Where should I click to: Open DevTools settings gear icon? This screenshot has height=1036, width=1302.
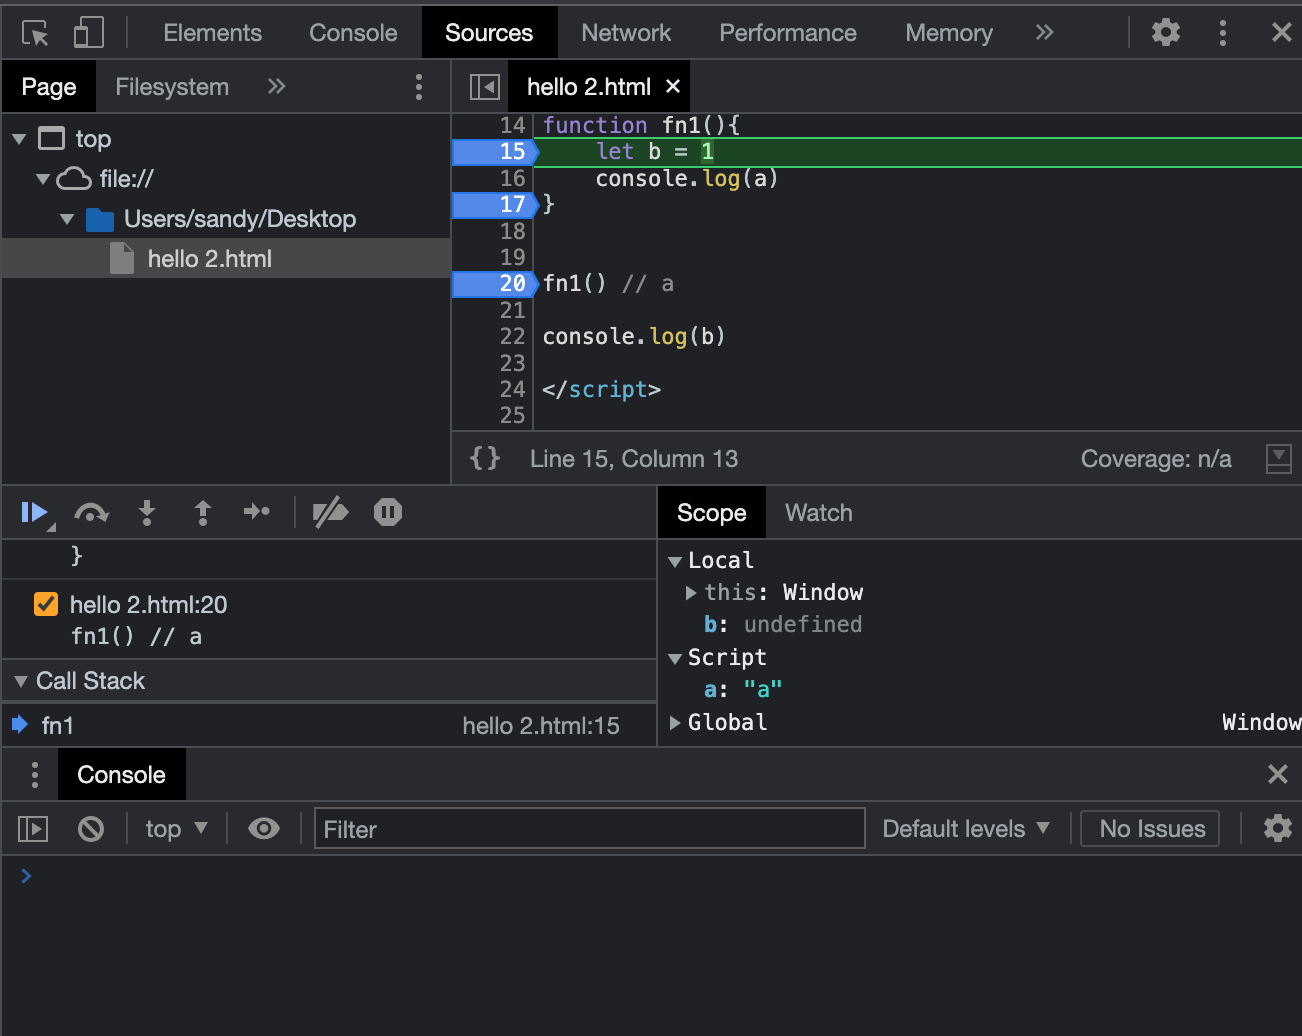pos(1166,33)
